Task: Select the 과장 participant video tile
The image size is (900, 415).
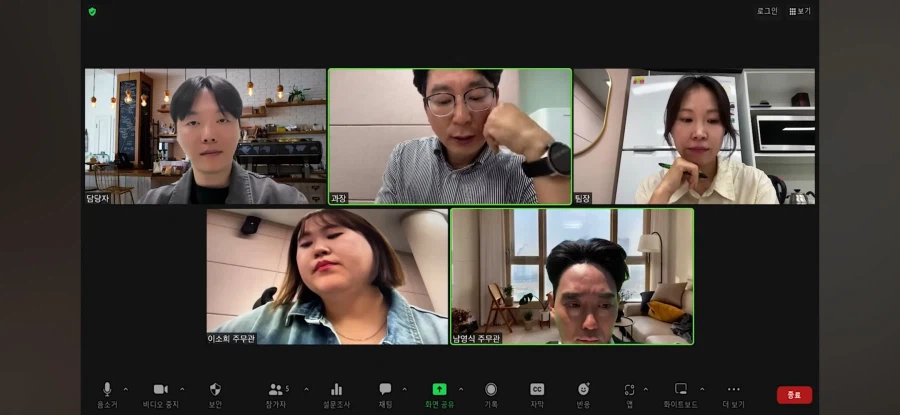Action: coord(450,137)
